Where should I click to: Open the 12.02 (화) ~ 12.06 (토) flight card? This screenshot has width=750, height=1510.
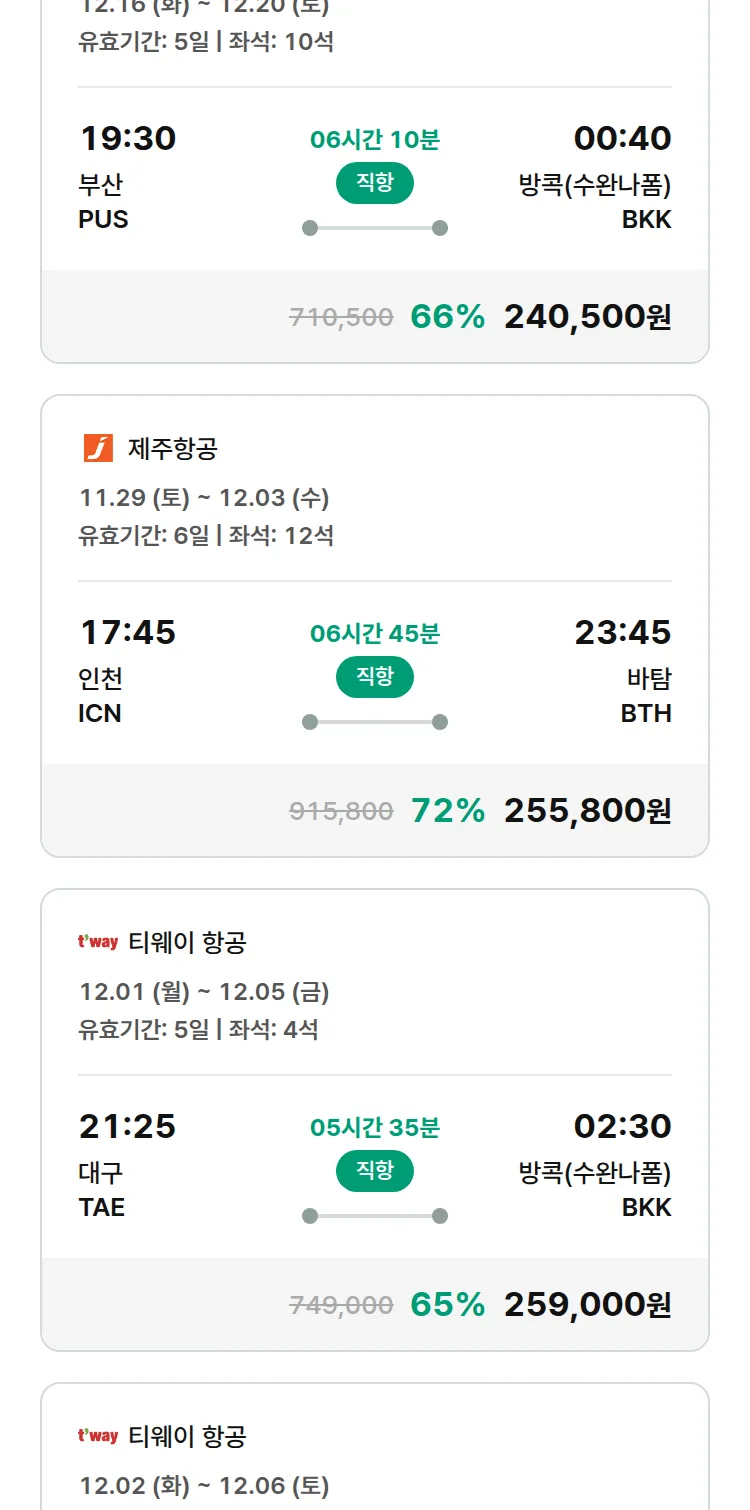(204, 1486)
